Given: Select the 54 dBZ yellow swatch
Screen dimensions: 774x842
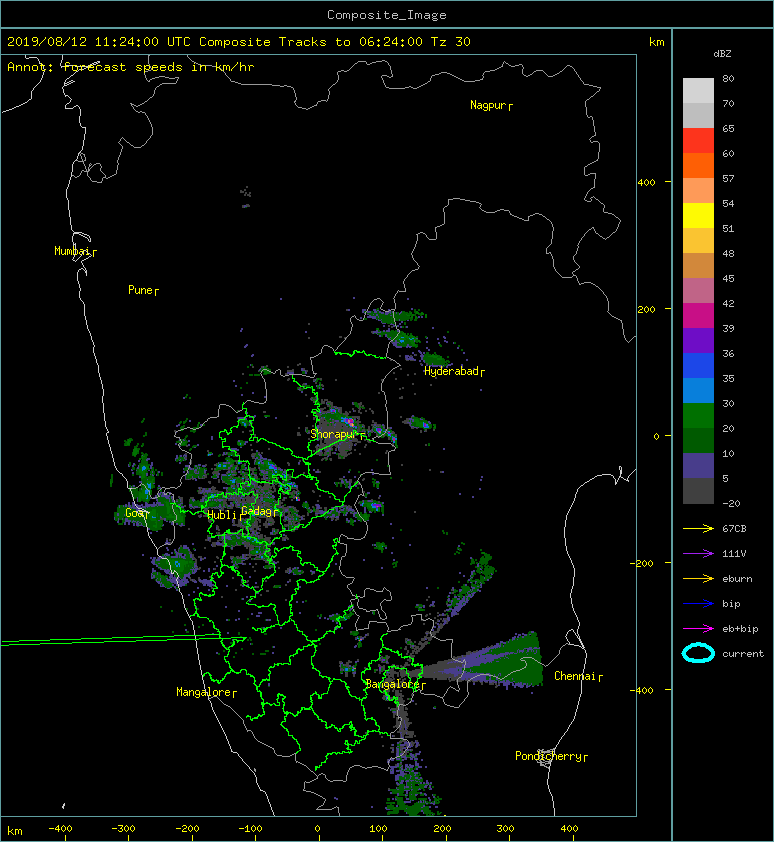Looking at the screenshot, I should coord(698,215).
